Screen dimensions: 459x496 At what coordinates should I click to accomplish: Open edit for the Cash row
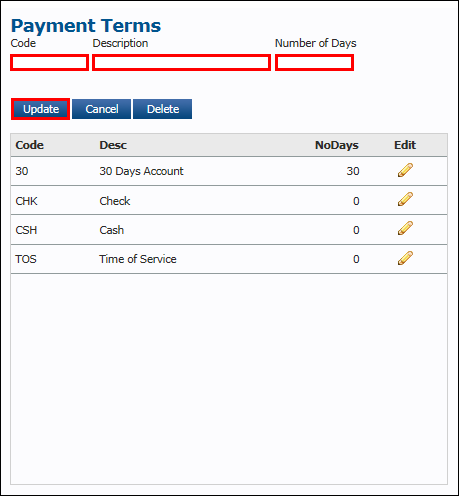tap(405, 228)
